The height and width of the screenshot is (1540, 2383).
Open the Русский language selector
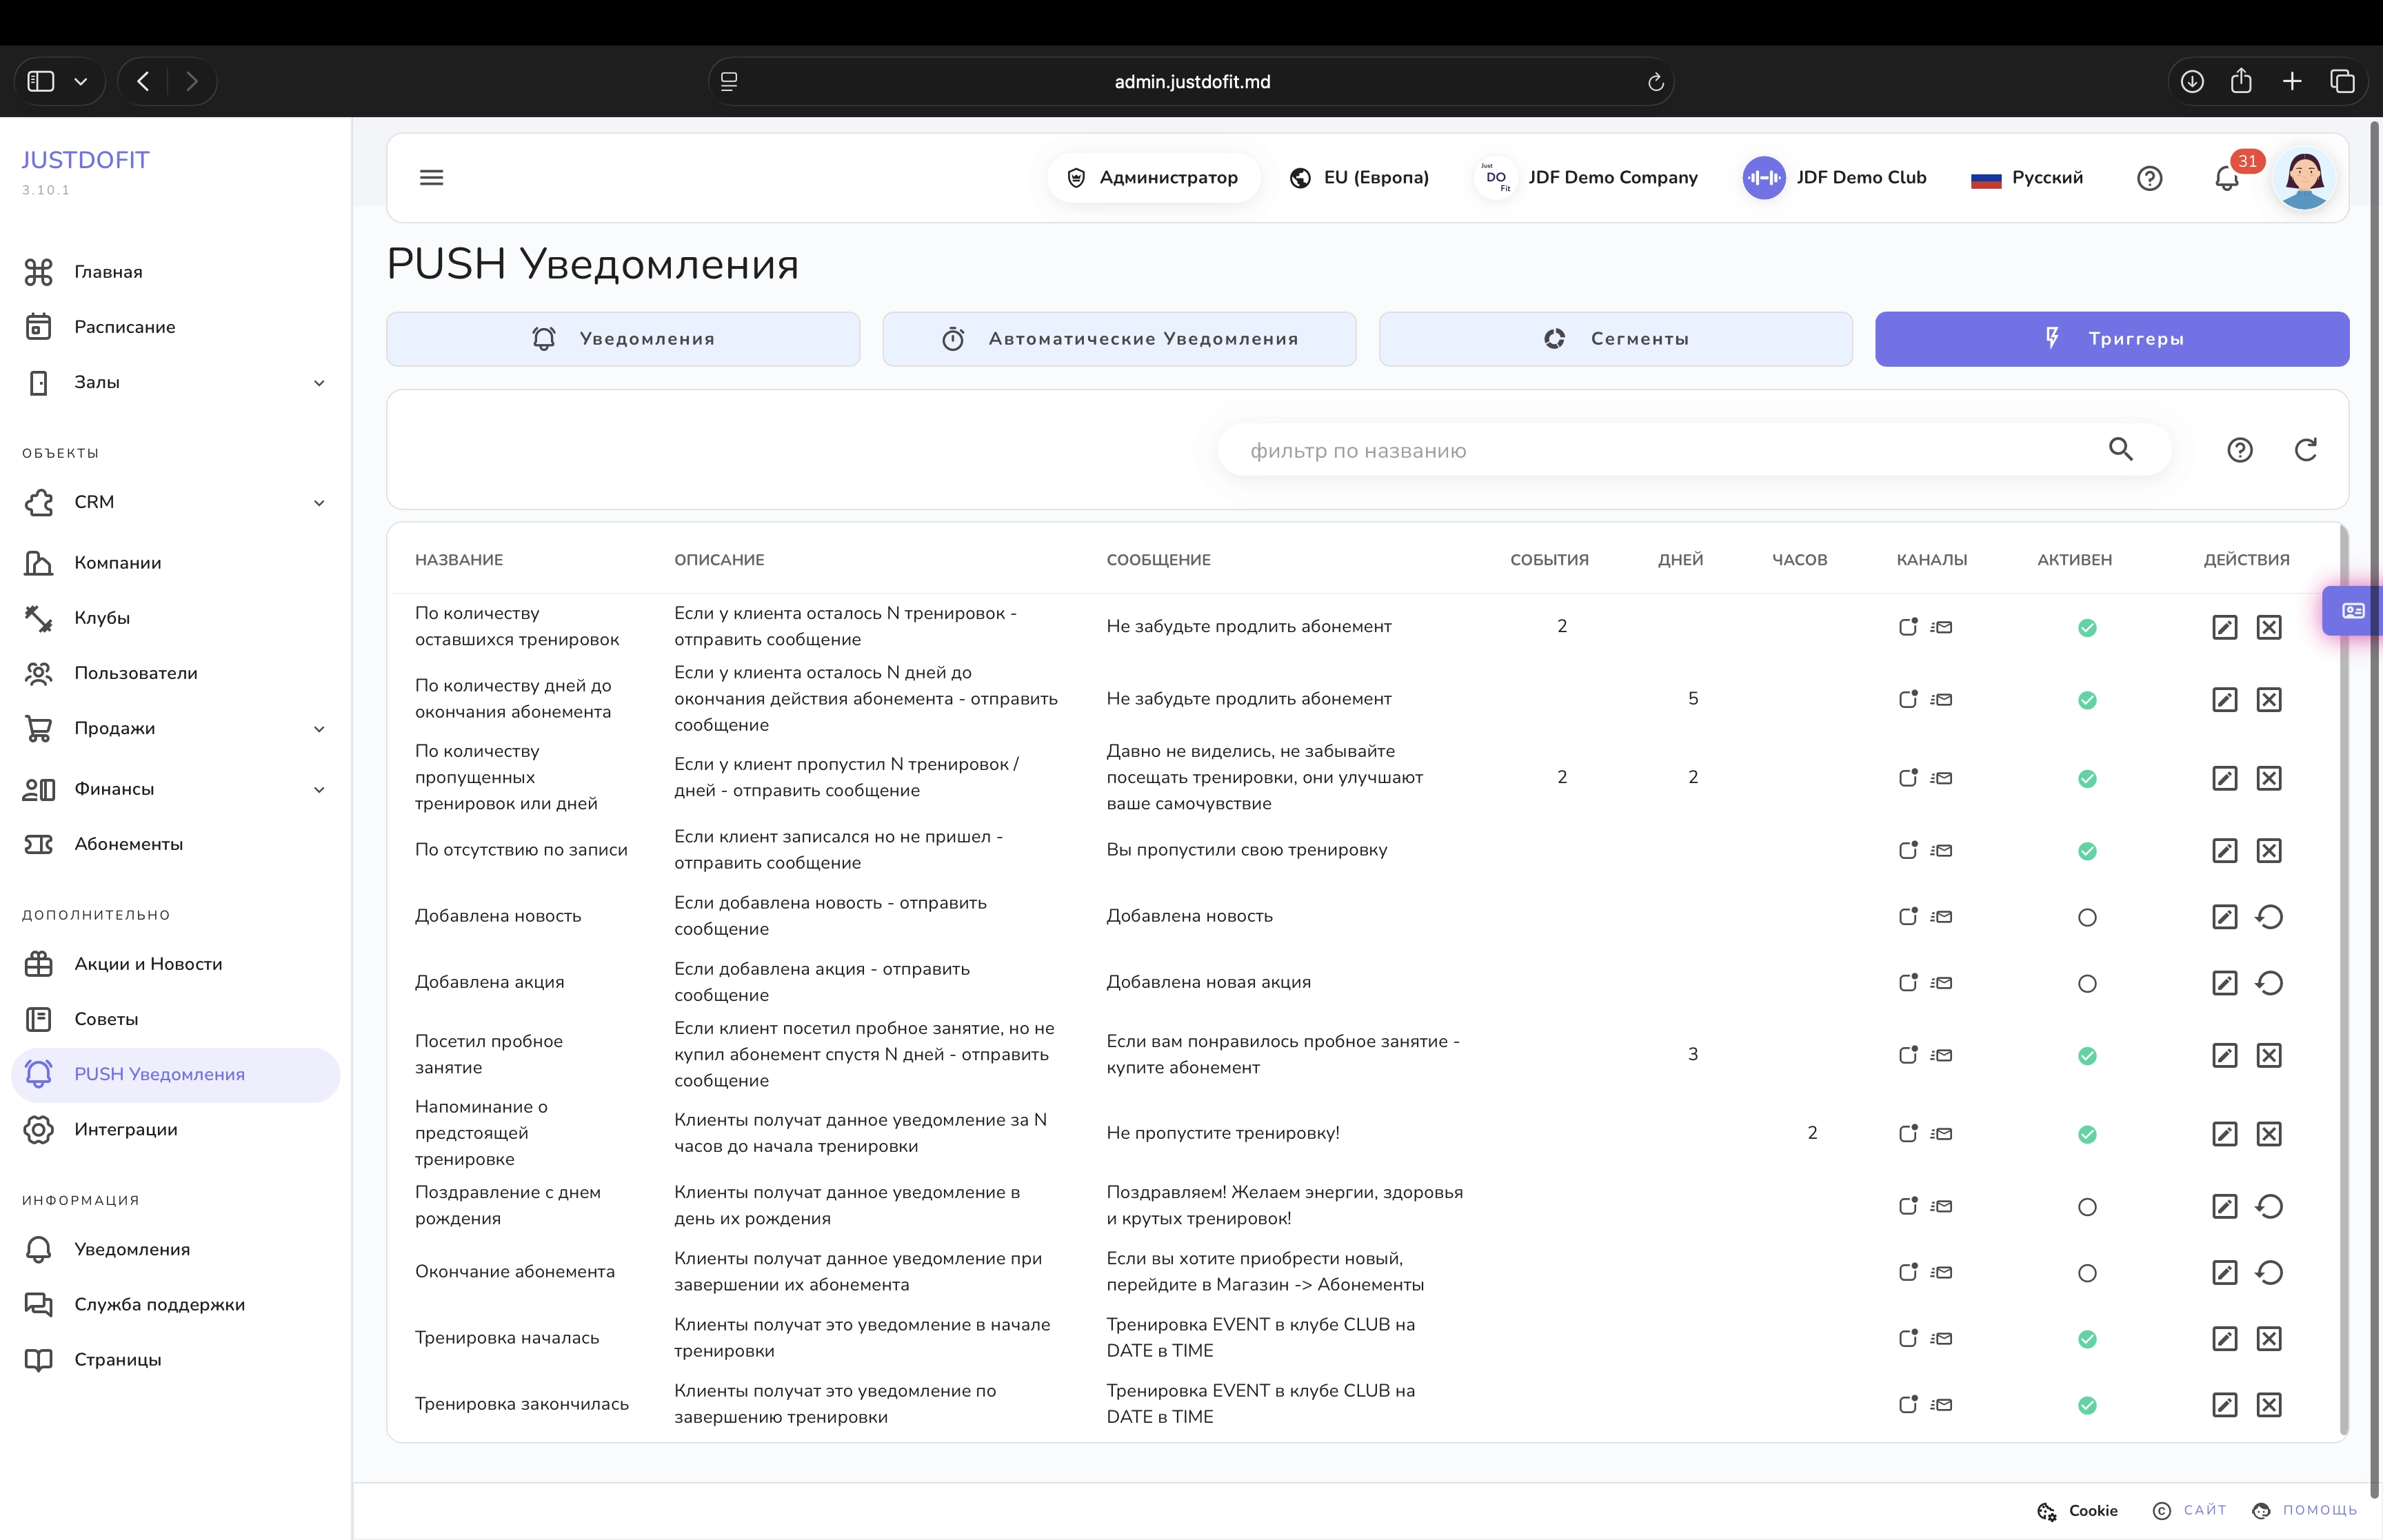tap(2027, 178)
